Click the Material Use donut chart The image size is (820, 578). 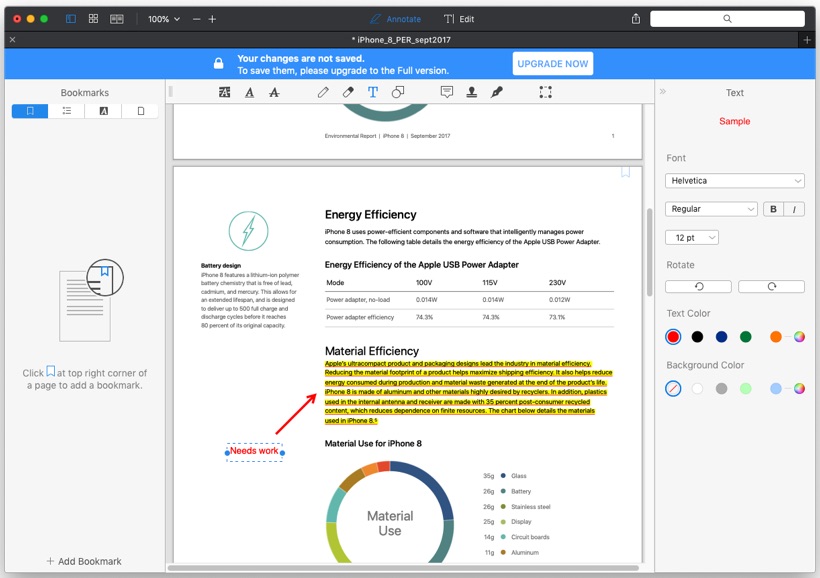click(x=390, y=513)
